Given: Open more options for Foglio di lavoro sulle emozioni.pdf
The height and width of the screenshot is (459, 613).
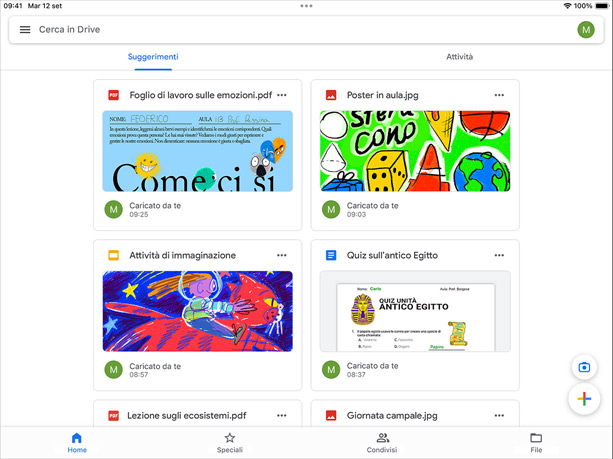Looking at the screenshot, I should pyautogui.click(x=282, y=96).
